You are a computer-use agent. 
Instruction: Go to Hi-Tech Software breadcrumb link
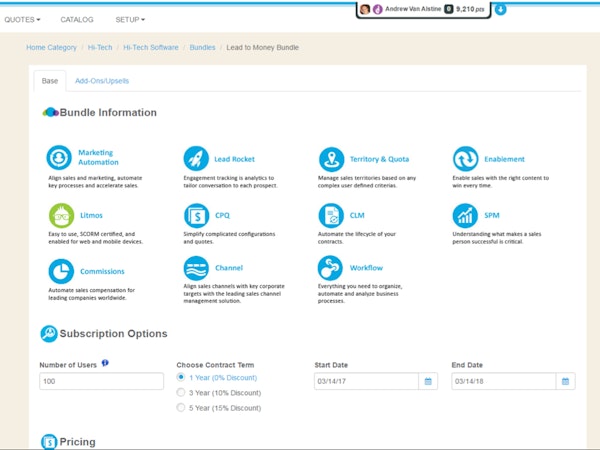(151, 47)
